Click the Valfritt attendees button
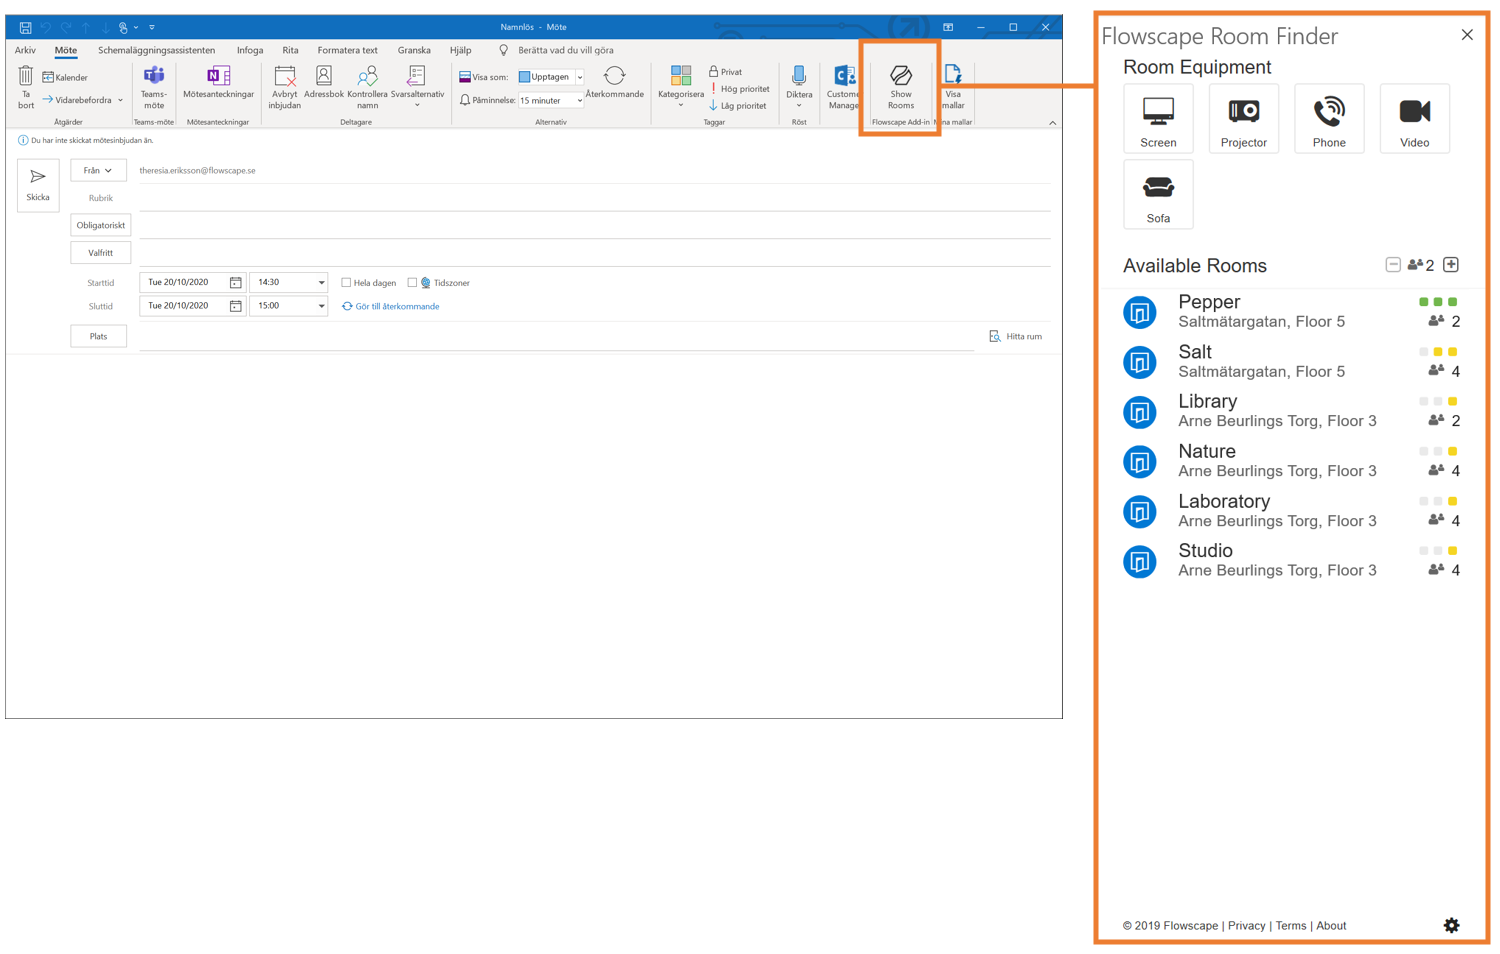This screenshot has width=1500, height=954. click(x=101, y=253)
